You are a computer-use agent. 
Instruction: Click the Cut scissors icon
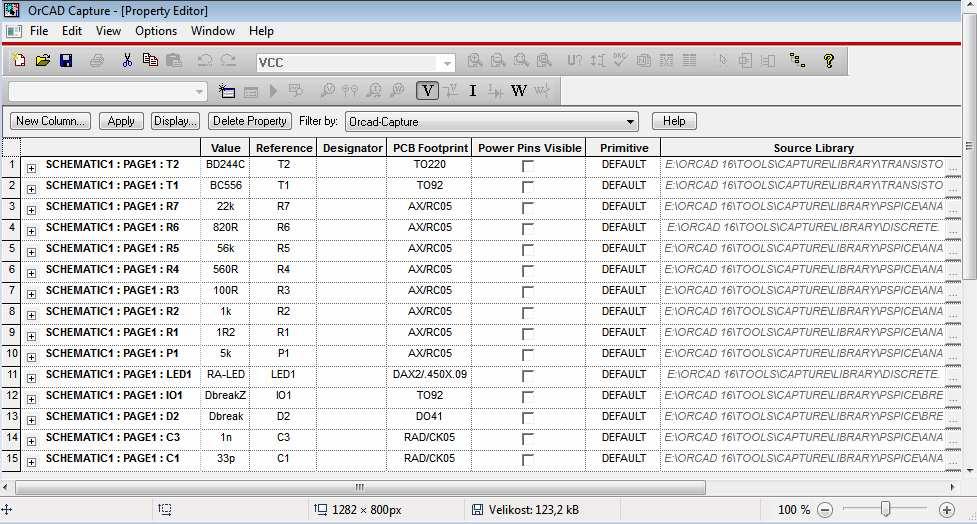(127, 60)
